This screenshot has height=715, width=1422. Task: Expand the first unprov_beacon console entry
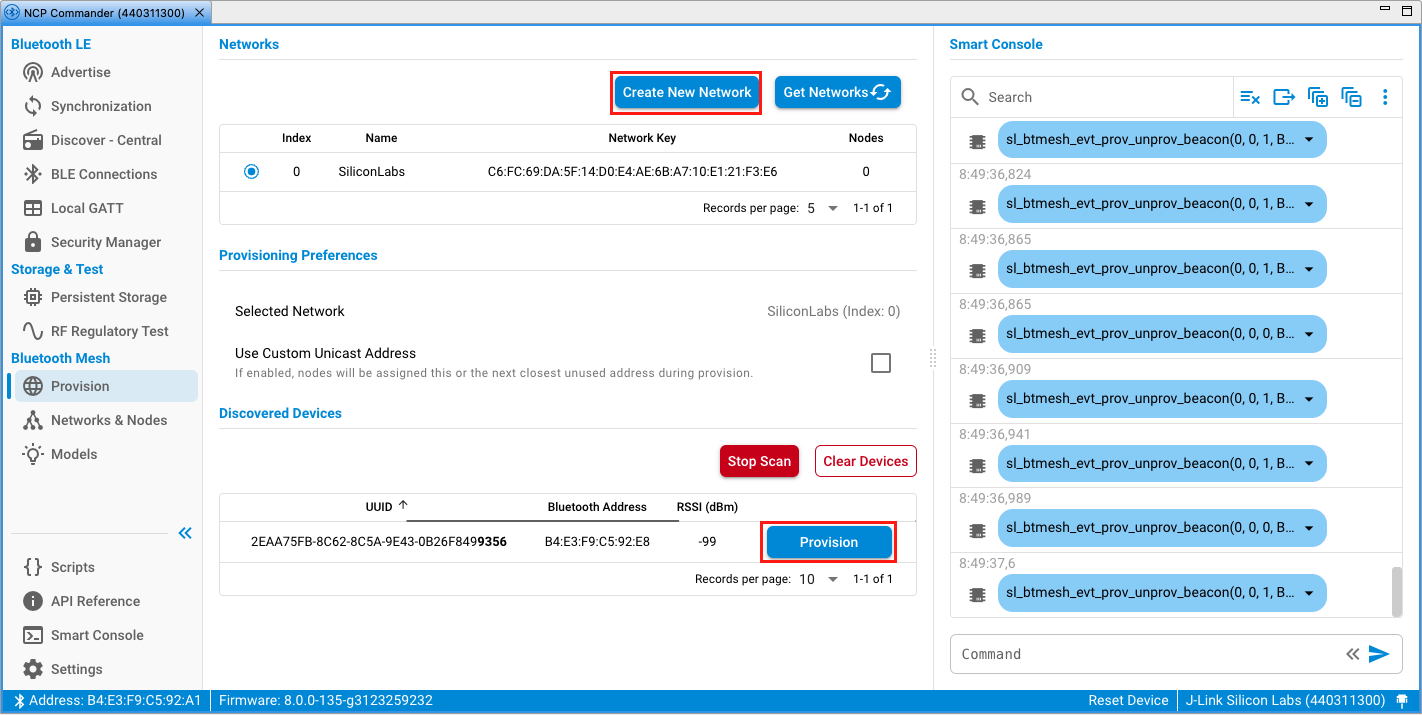tap(1309, 140)
